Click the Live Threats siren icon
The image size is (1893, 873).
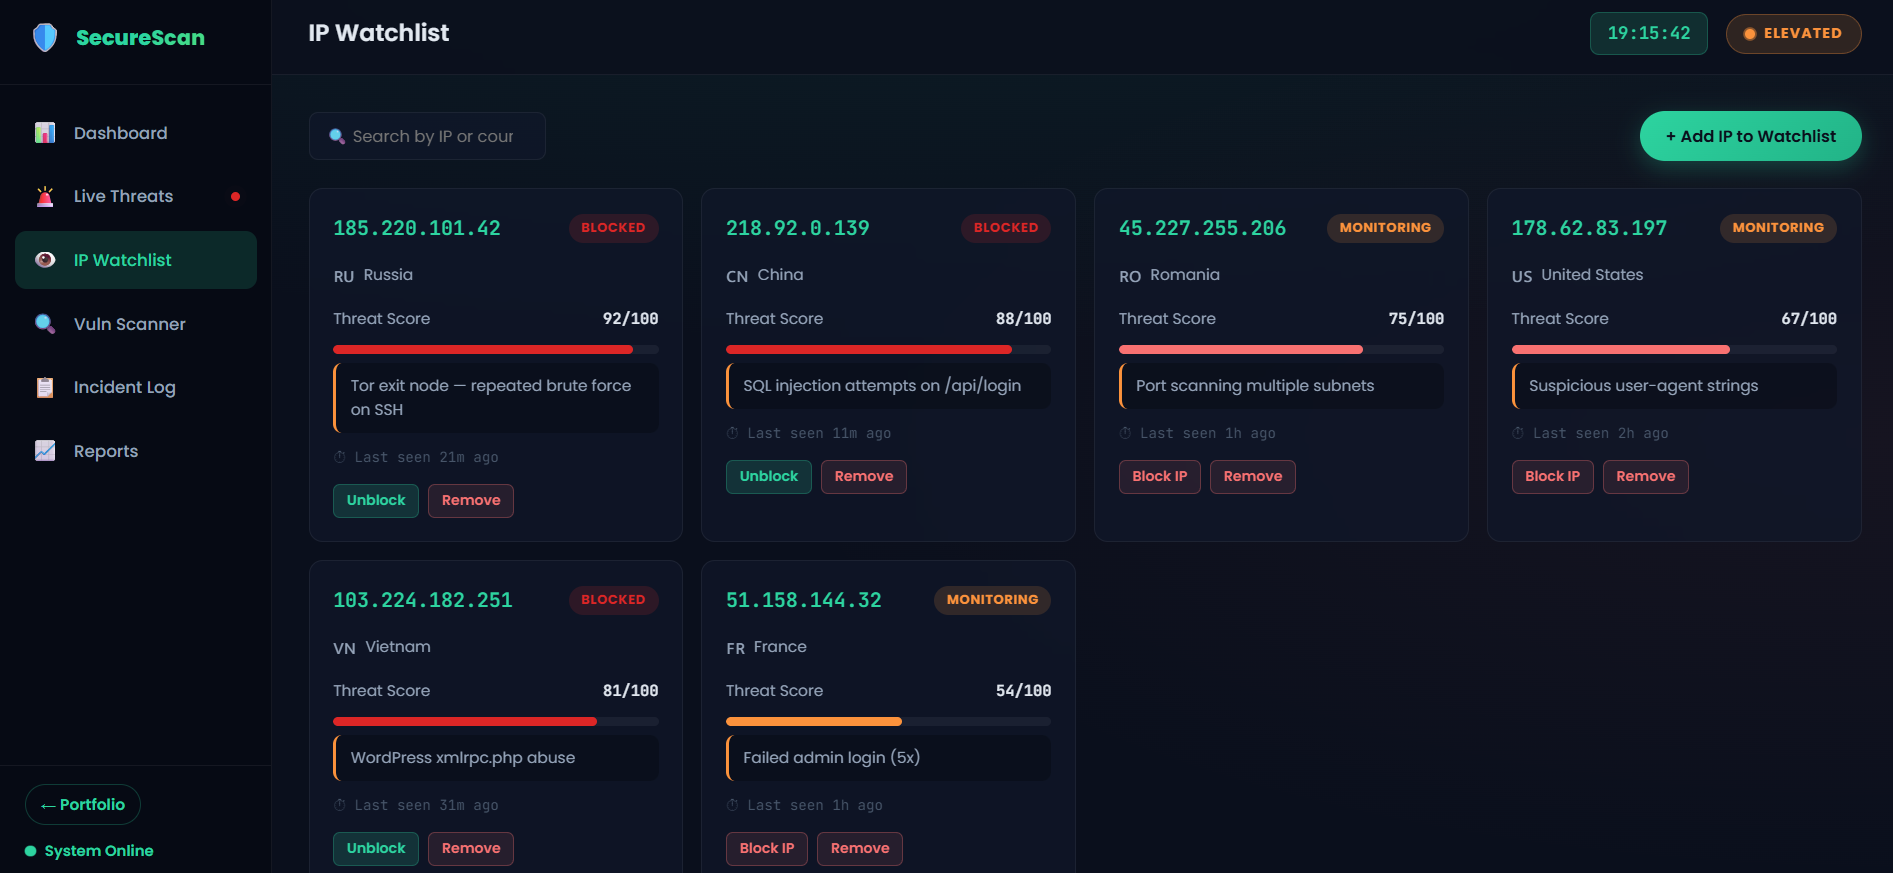click(45, 196)
